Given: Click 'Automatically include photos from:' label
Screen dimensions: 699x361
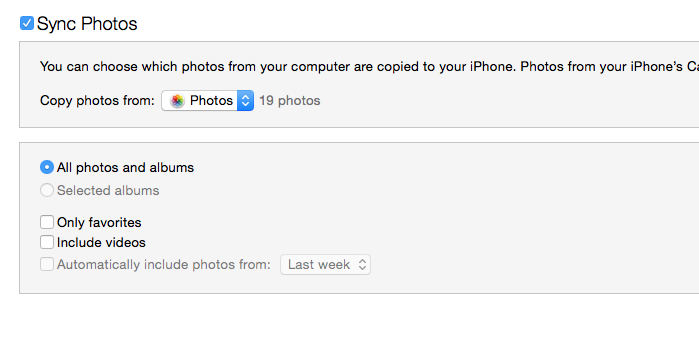Looking at the screenshot, I should (164, 265).
